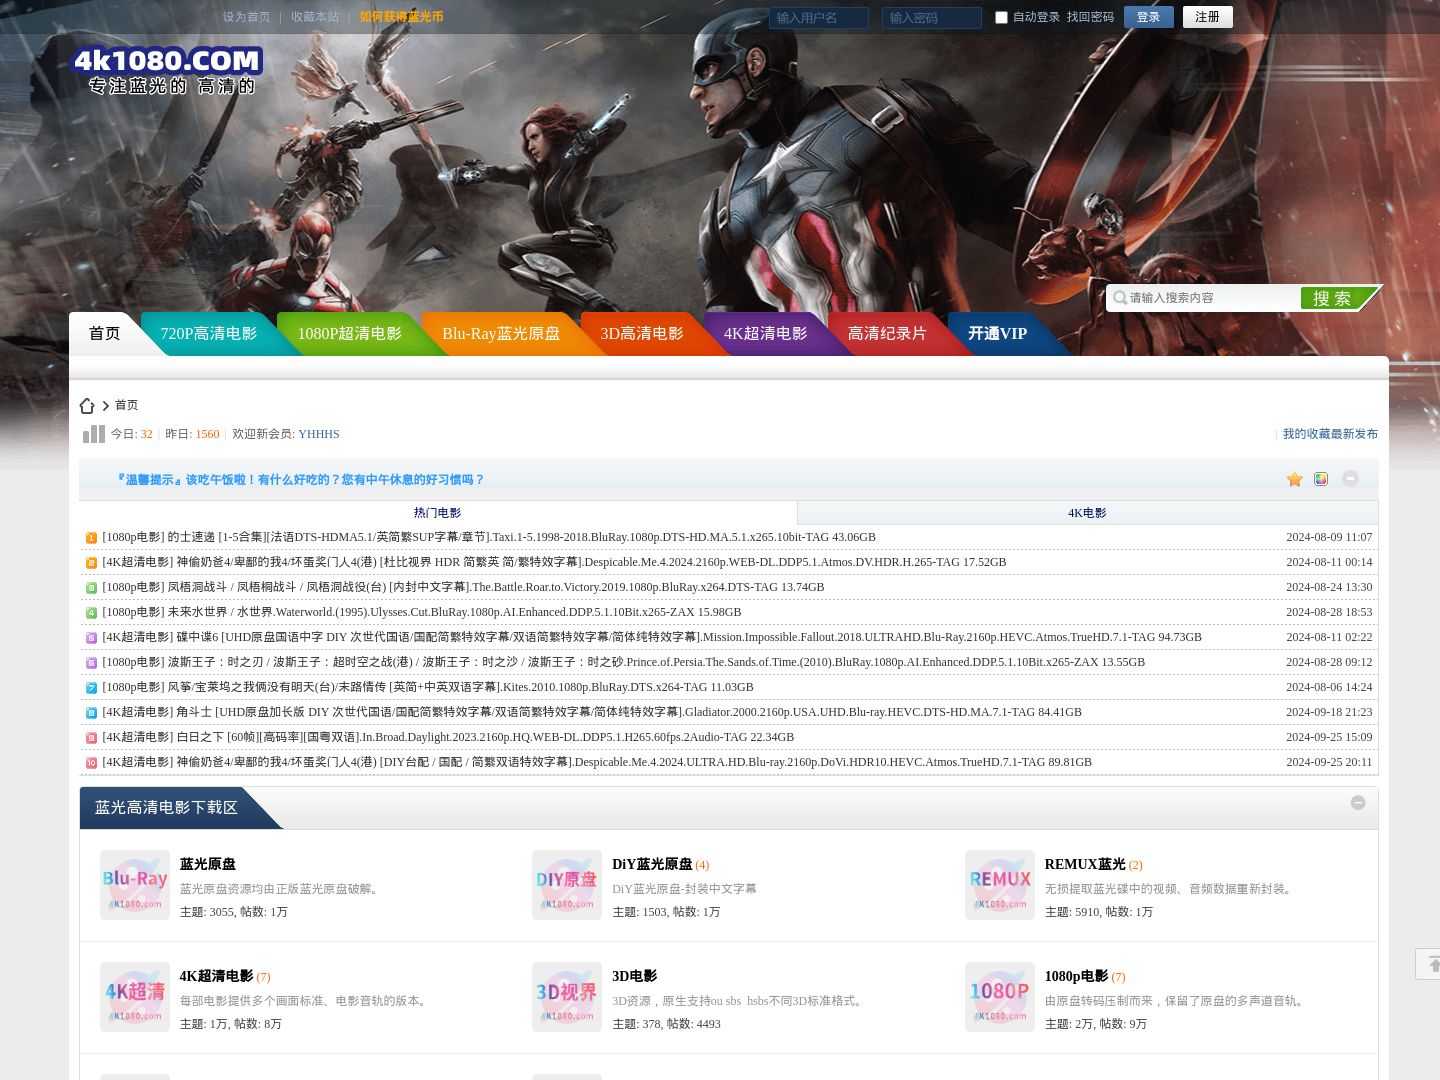1440x1080 pixels.
Task: Open the Gladiator.2000 角斗士 post
Action: pos(591,712)
